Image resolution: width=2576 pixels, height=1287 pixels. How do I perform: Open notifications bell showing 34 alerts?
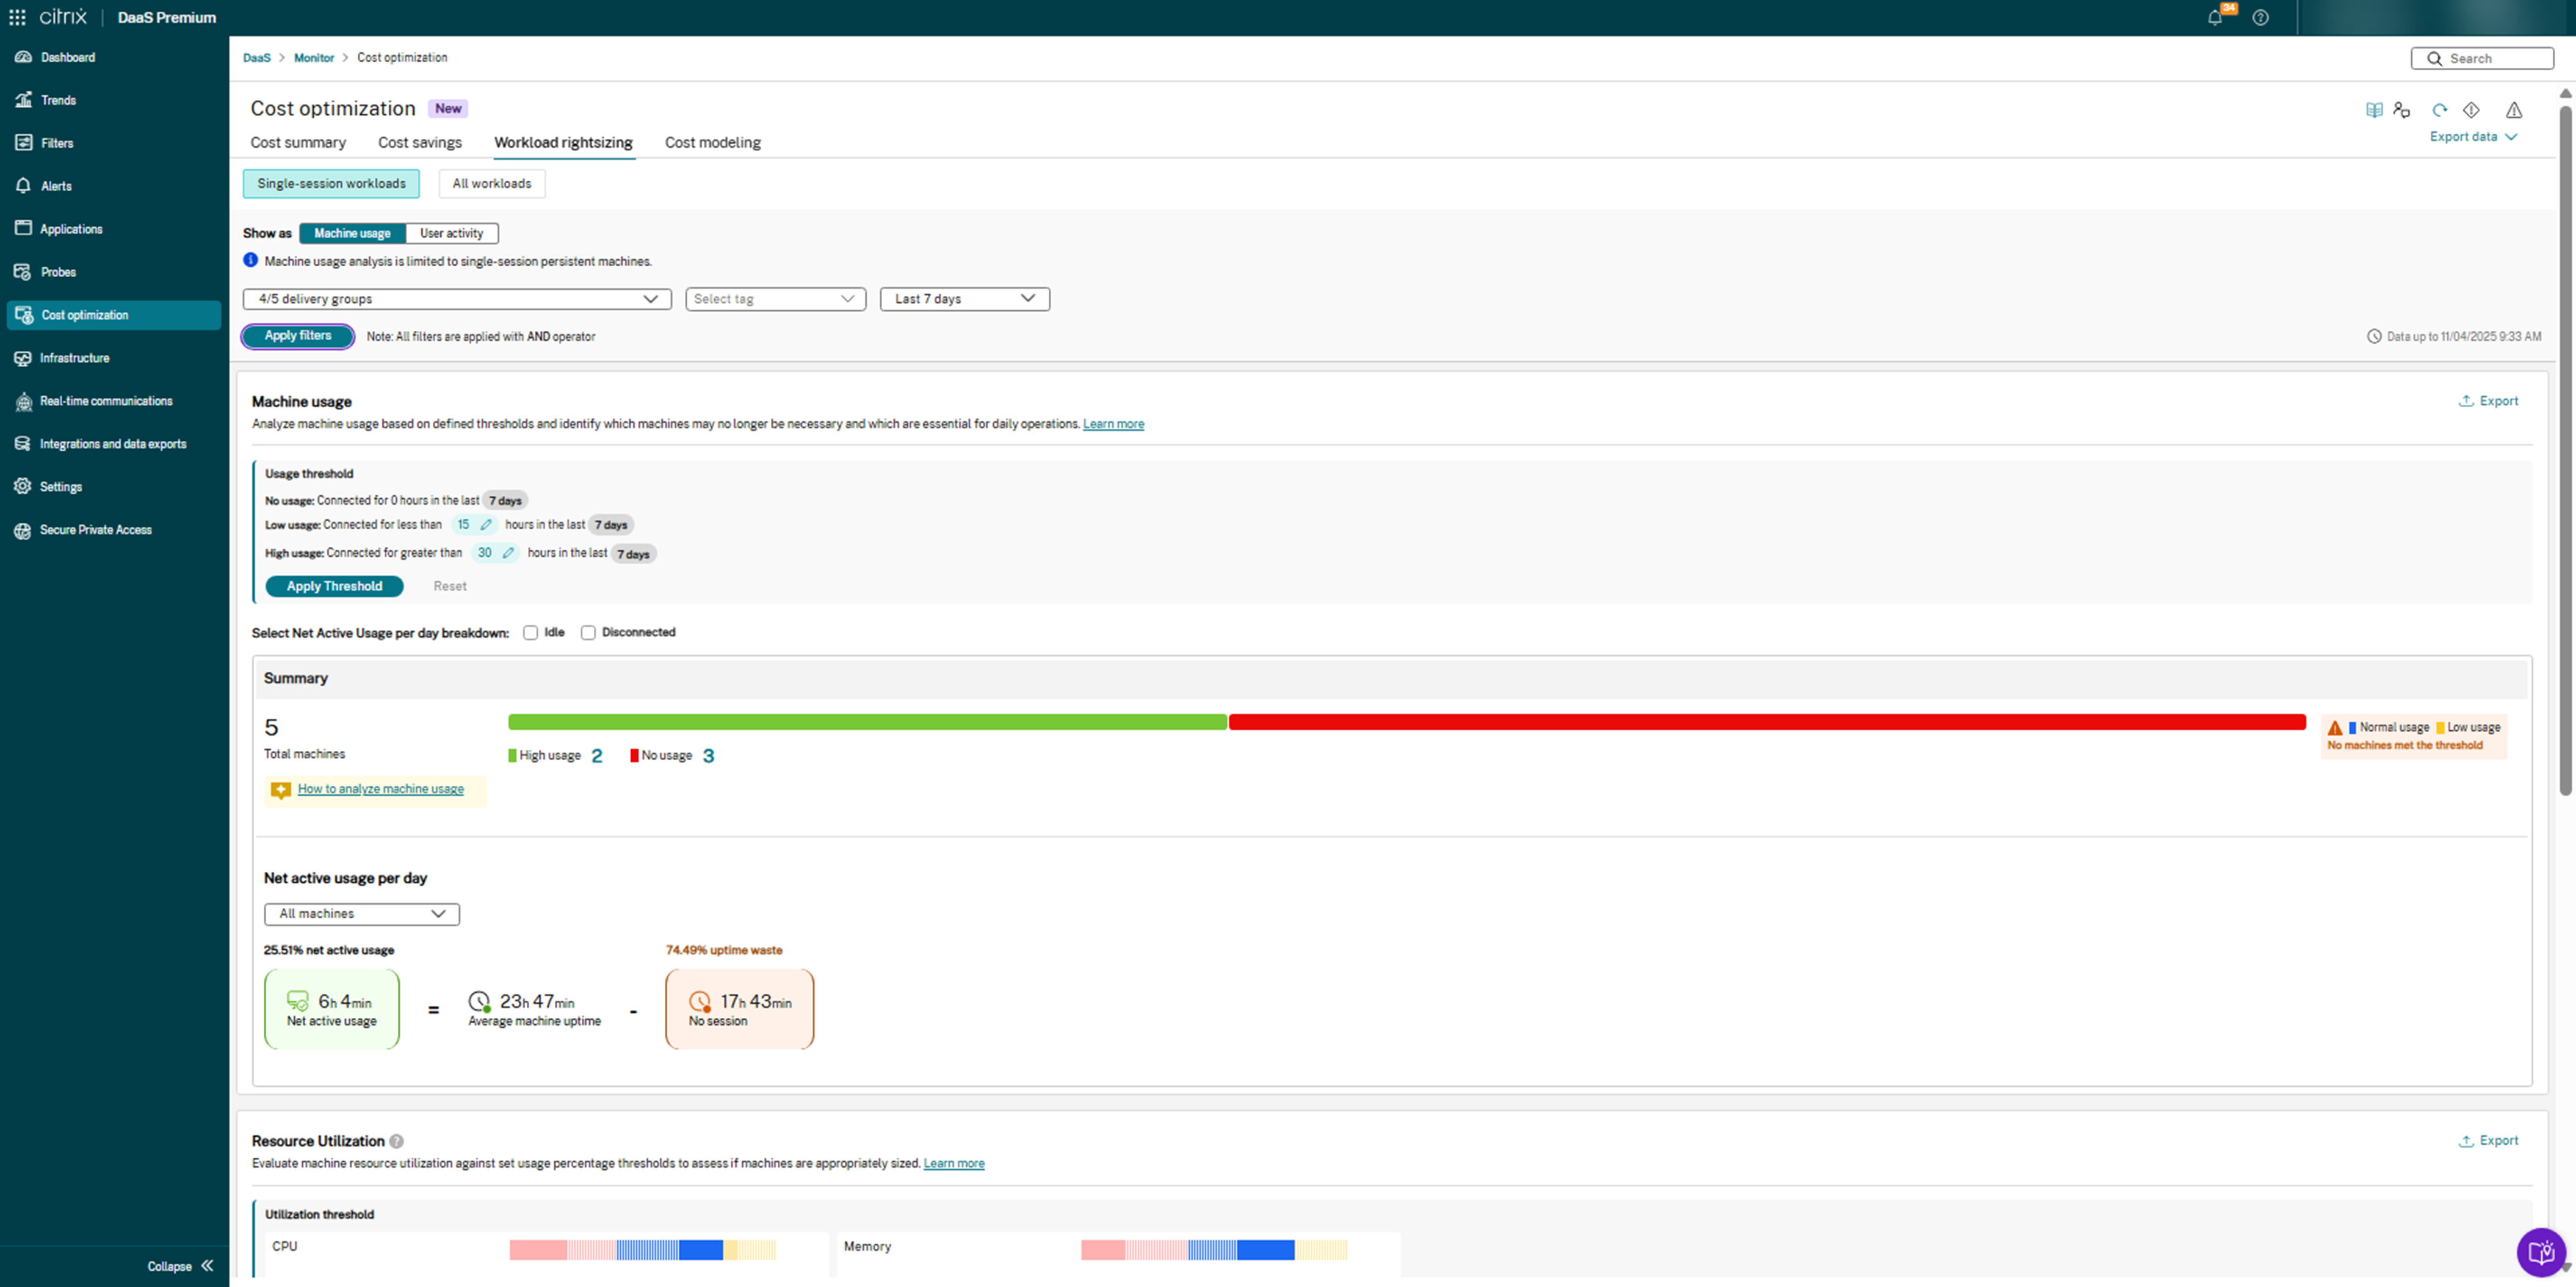point(2216,17)
